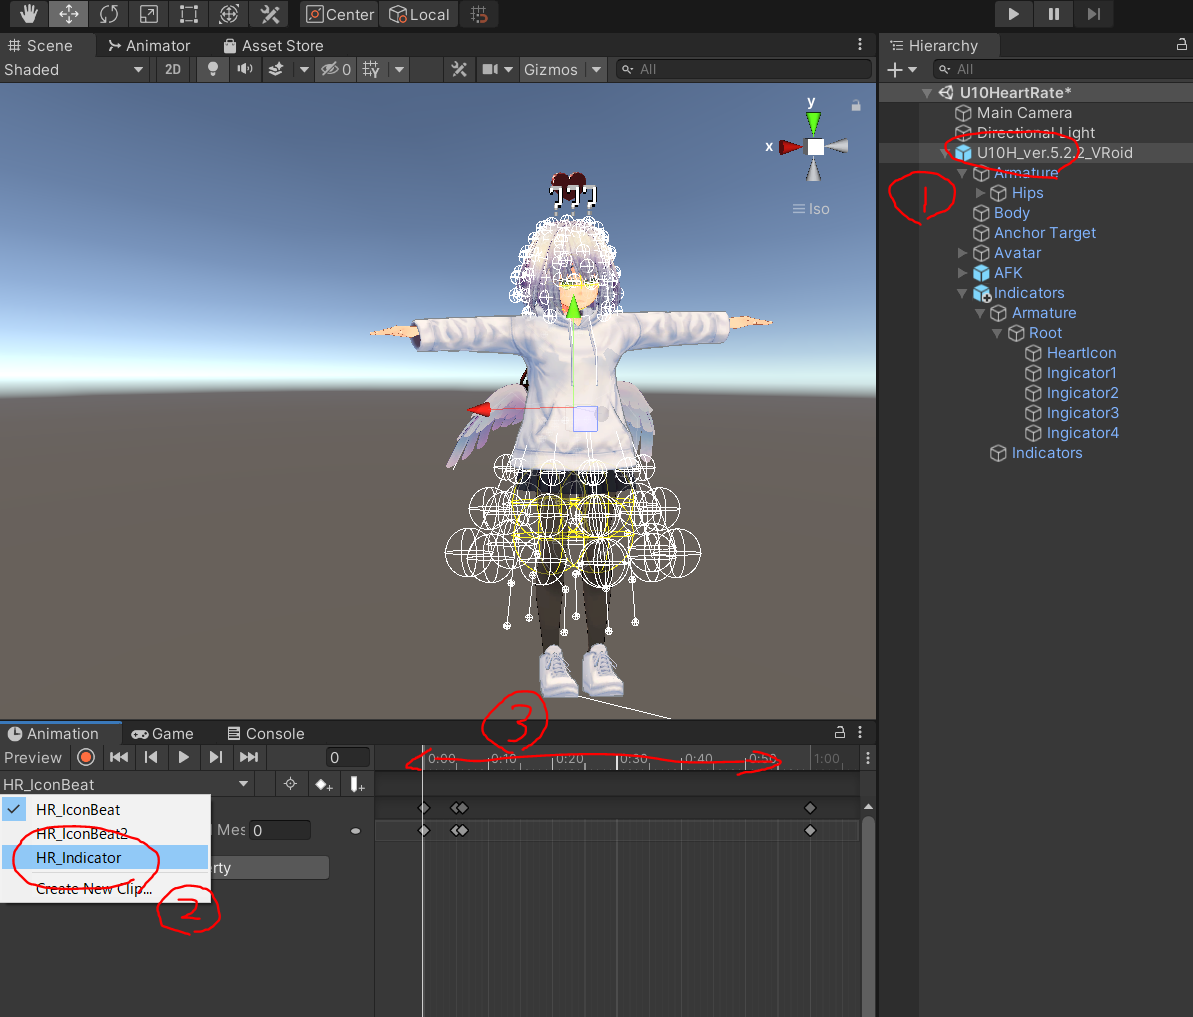Screen dimensions: 1193x1017
Task: Go to first keyframe of clip
Action: 119,757
